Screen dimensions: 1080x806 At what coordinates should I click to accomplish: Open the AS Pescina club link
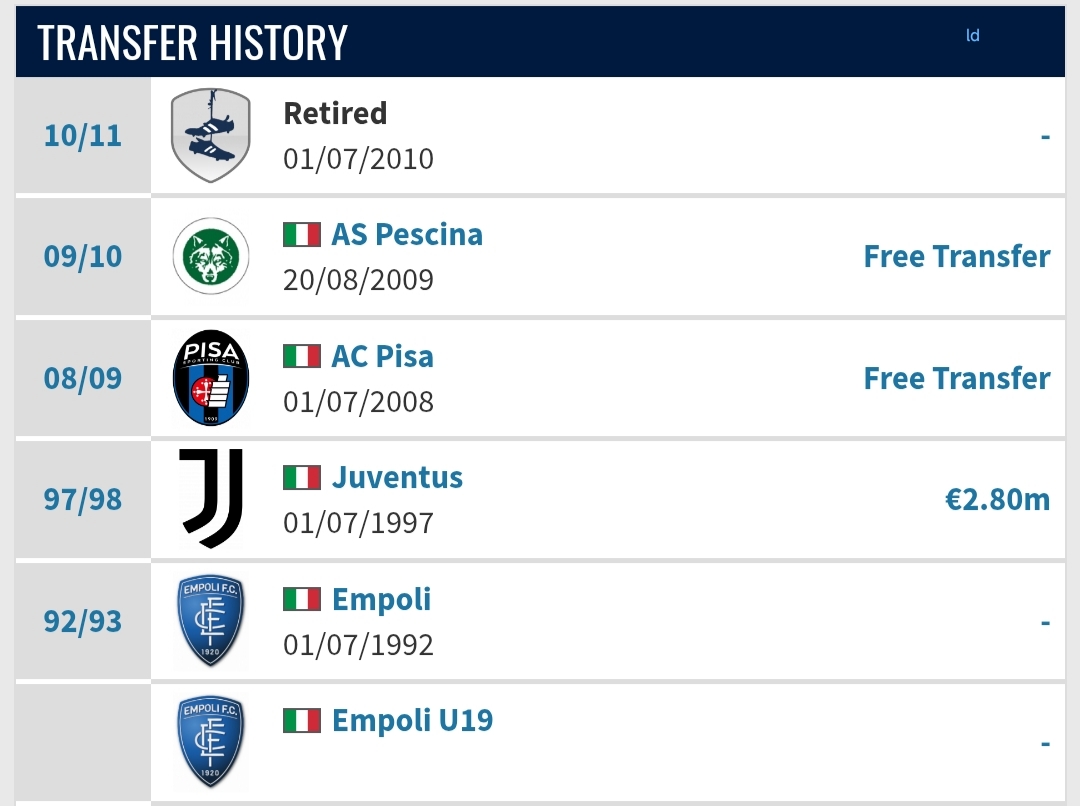click(x=407, y=235)
